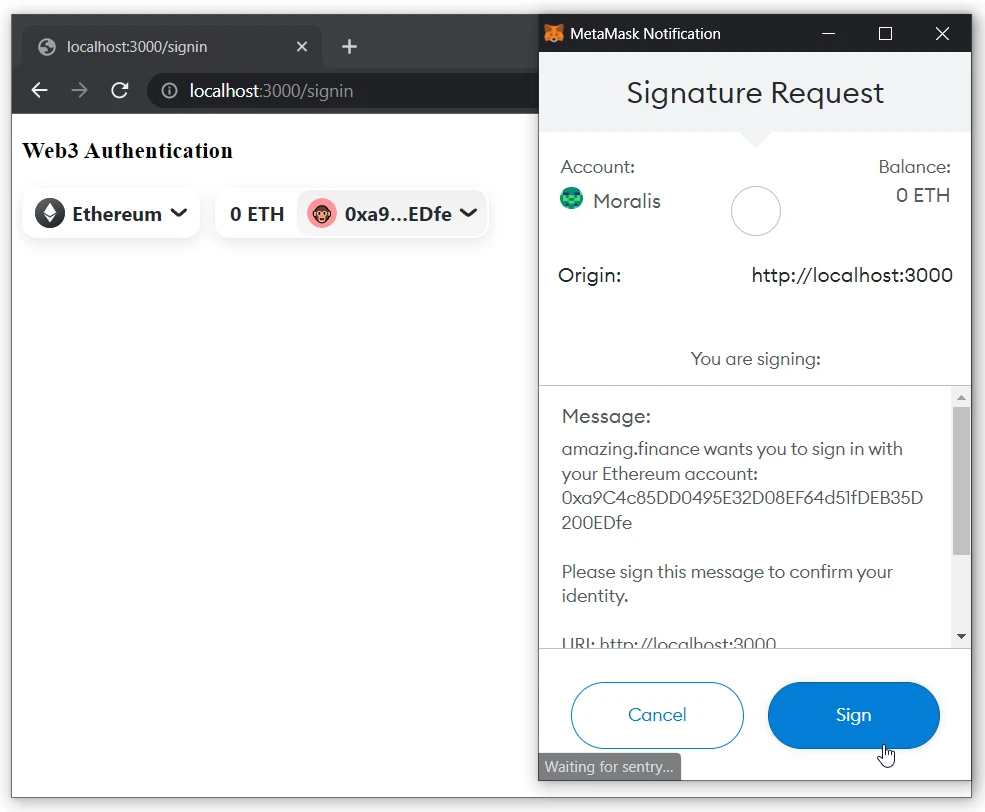The width and height of the screenshot is (985, 812).
Task: Click the circular loading indicator beside Moralis account
Action: click(x=755, y=211)
